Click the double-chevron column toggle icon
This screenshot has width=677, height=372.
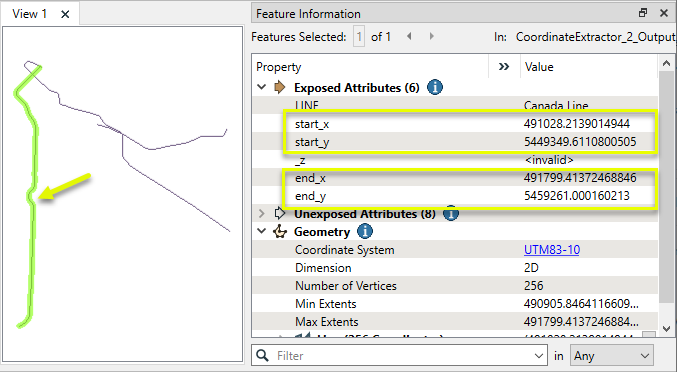coord(503,67)
